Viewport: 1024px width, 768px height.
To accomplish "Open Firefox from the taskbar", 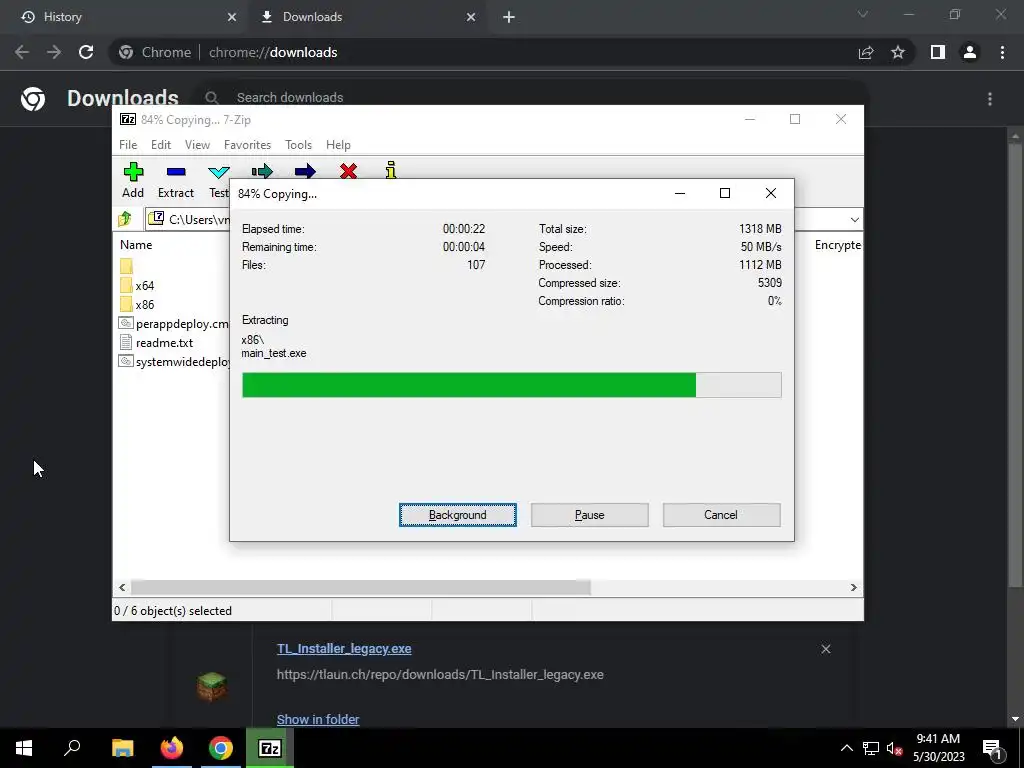I will click(x=172, y=748).
